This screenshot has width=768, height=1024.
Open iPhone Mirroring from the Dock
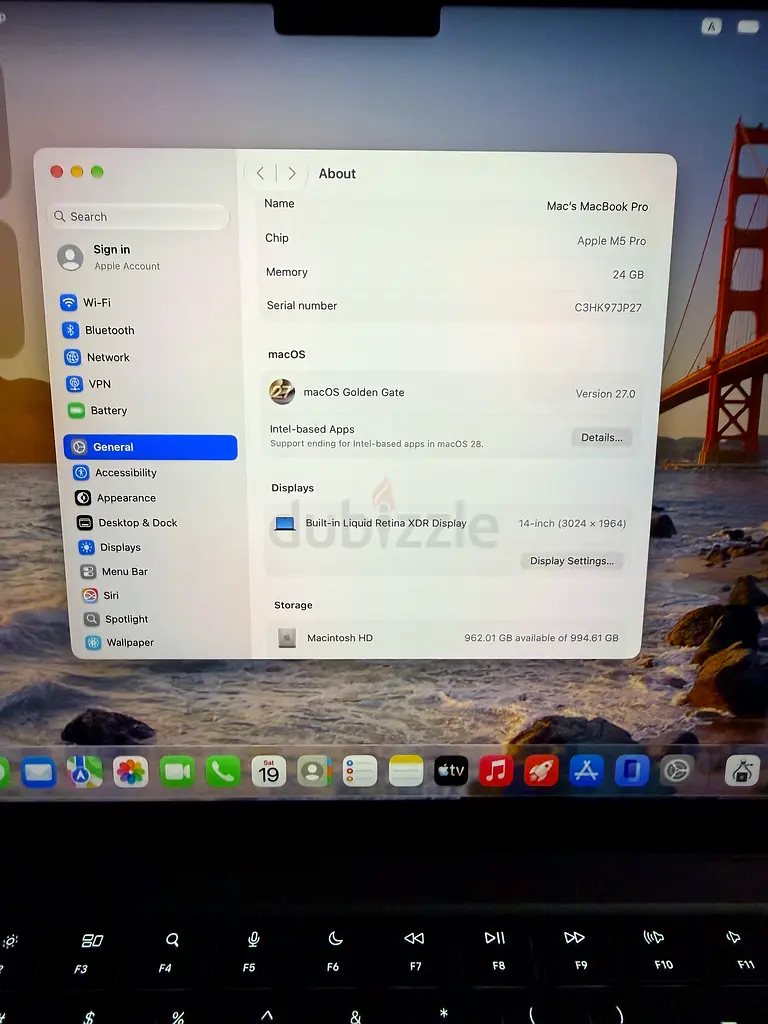pos(632,771)
